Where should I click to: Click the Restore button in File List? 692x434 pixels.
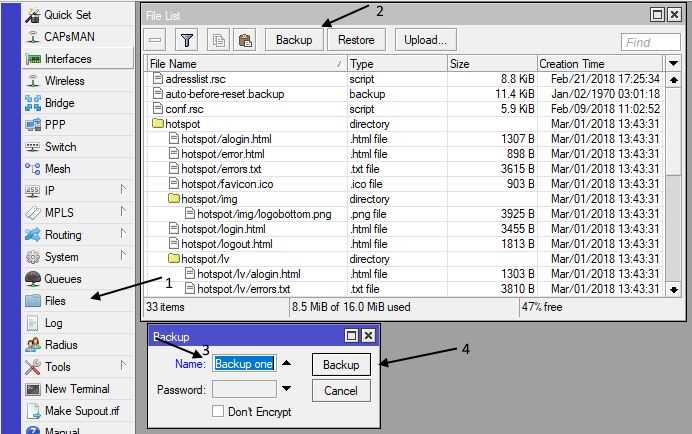coord(356,40)
